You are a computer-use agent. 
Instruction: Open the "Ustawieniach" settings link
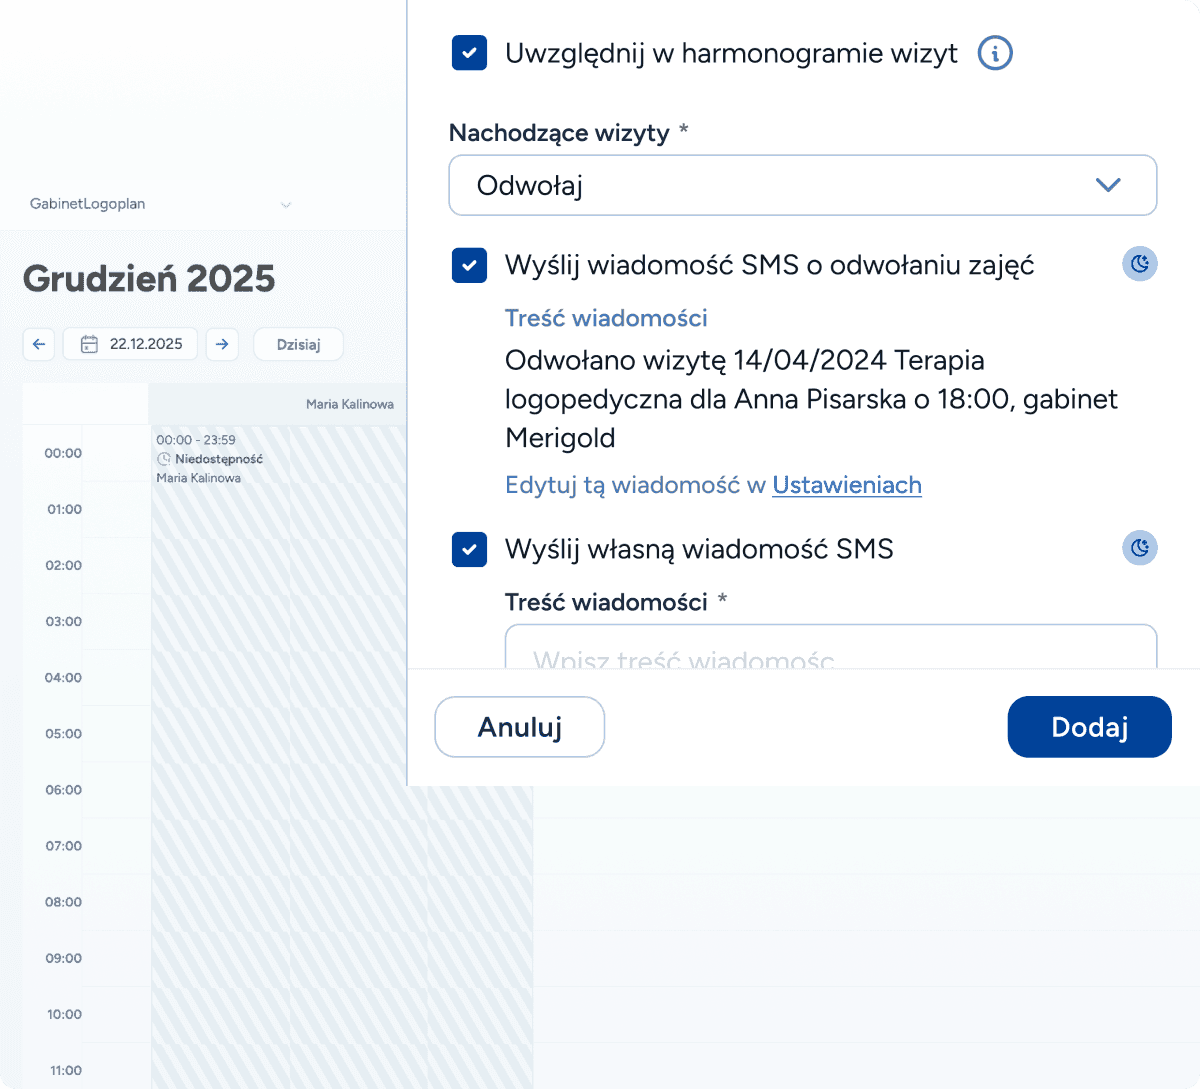point(846,485)
